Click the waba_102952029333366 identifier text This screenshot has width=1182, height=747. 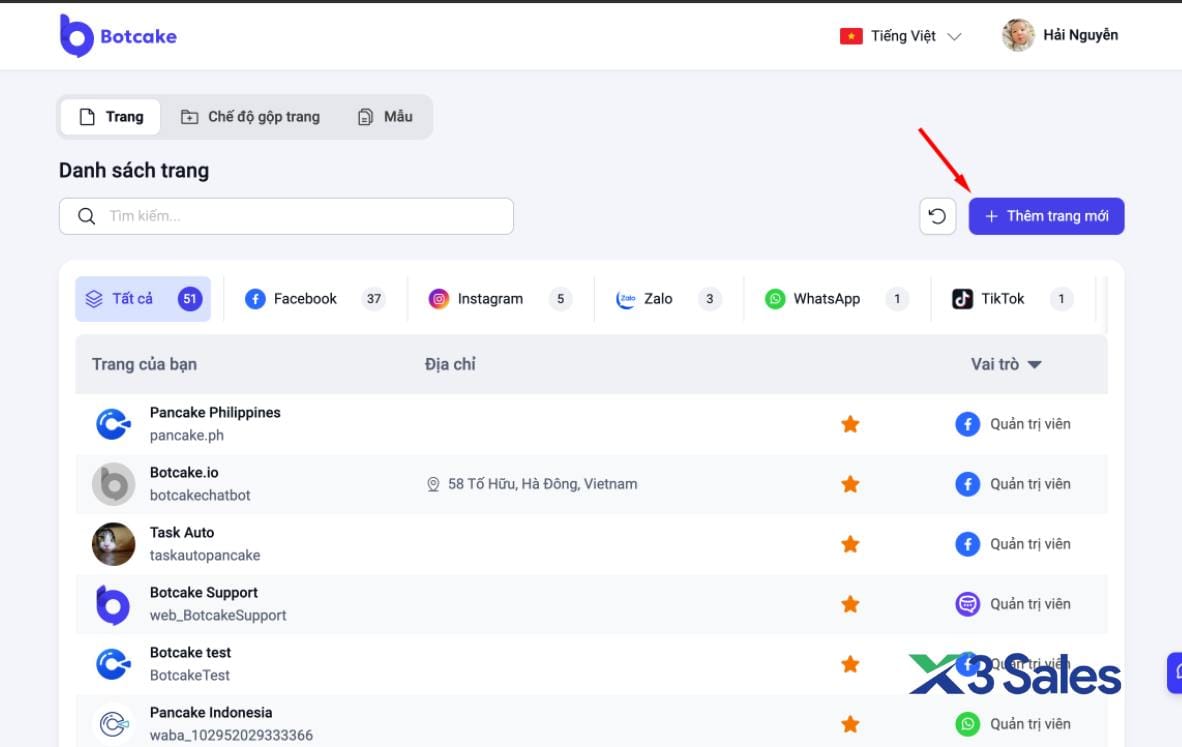pyautogui.click(x=231, y=736)
